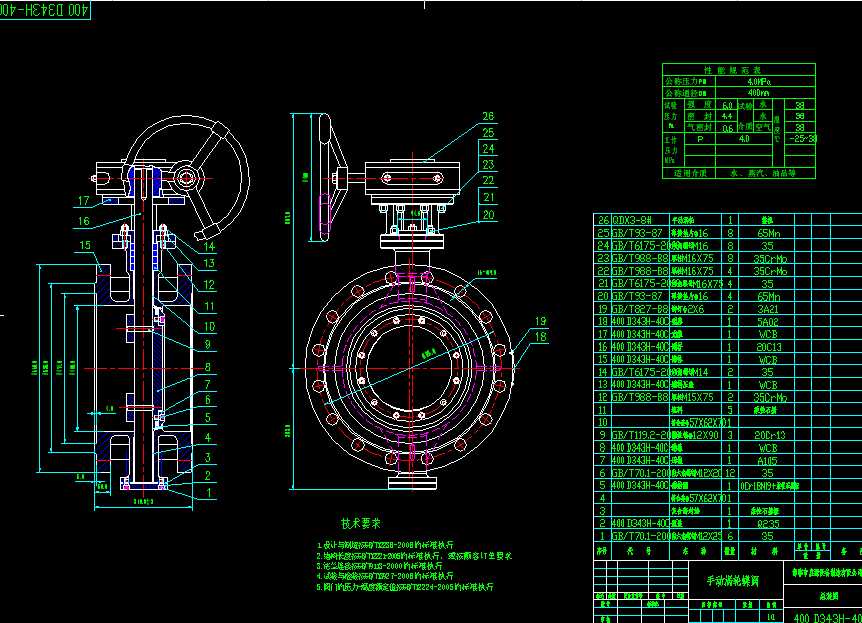Click balloon number 10 on the section view
The image size is (862, 623).
(209, 327)
